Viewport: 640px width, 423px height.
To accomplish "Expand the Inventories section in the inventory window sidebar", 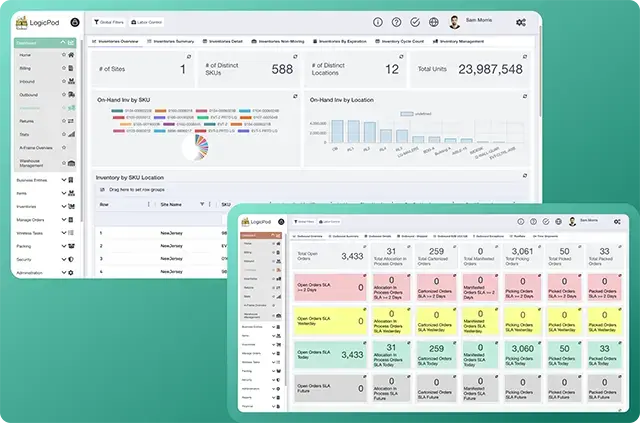I will (64, 206).
